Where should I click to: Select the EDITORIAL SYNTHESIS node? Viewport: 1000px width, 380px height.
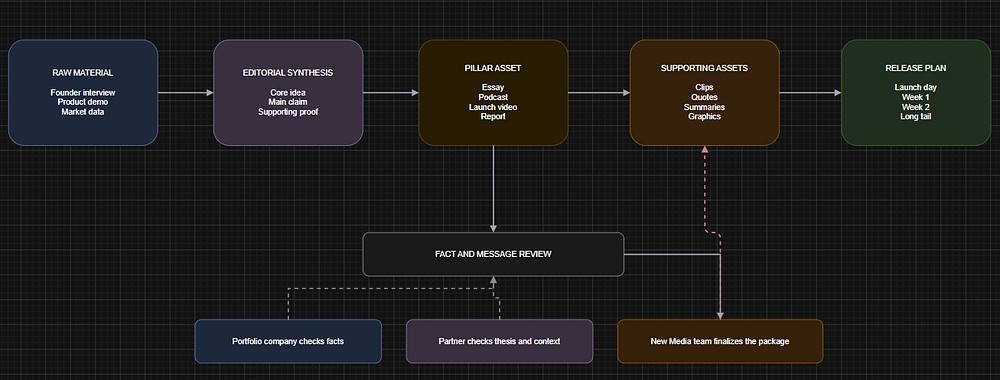point(288,92)
